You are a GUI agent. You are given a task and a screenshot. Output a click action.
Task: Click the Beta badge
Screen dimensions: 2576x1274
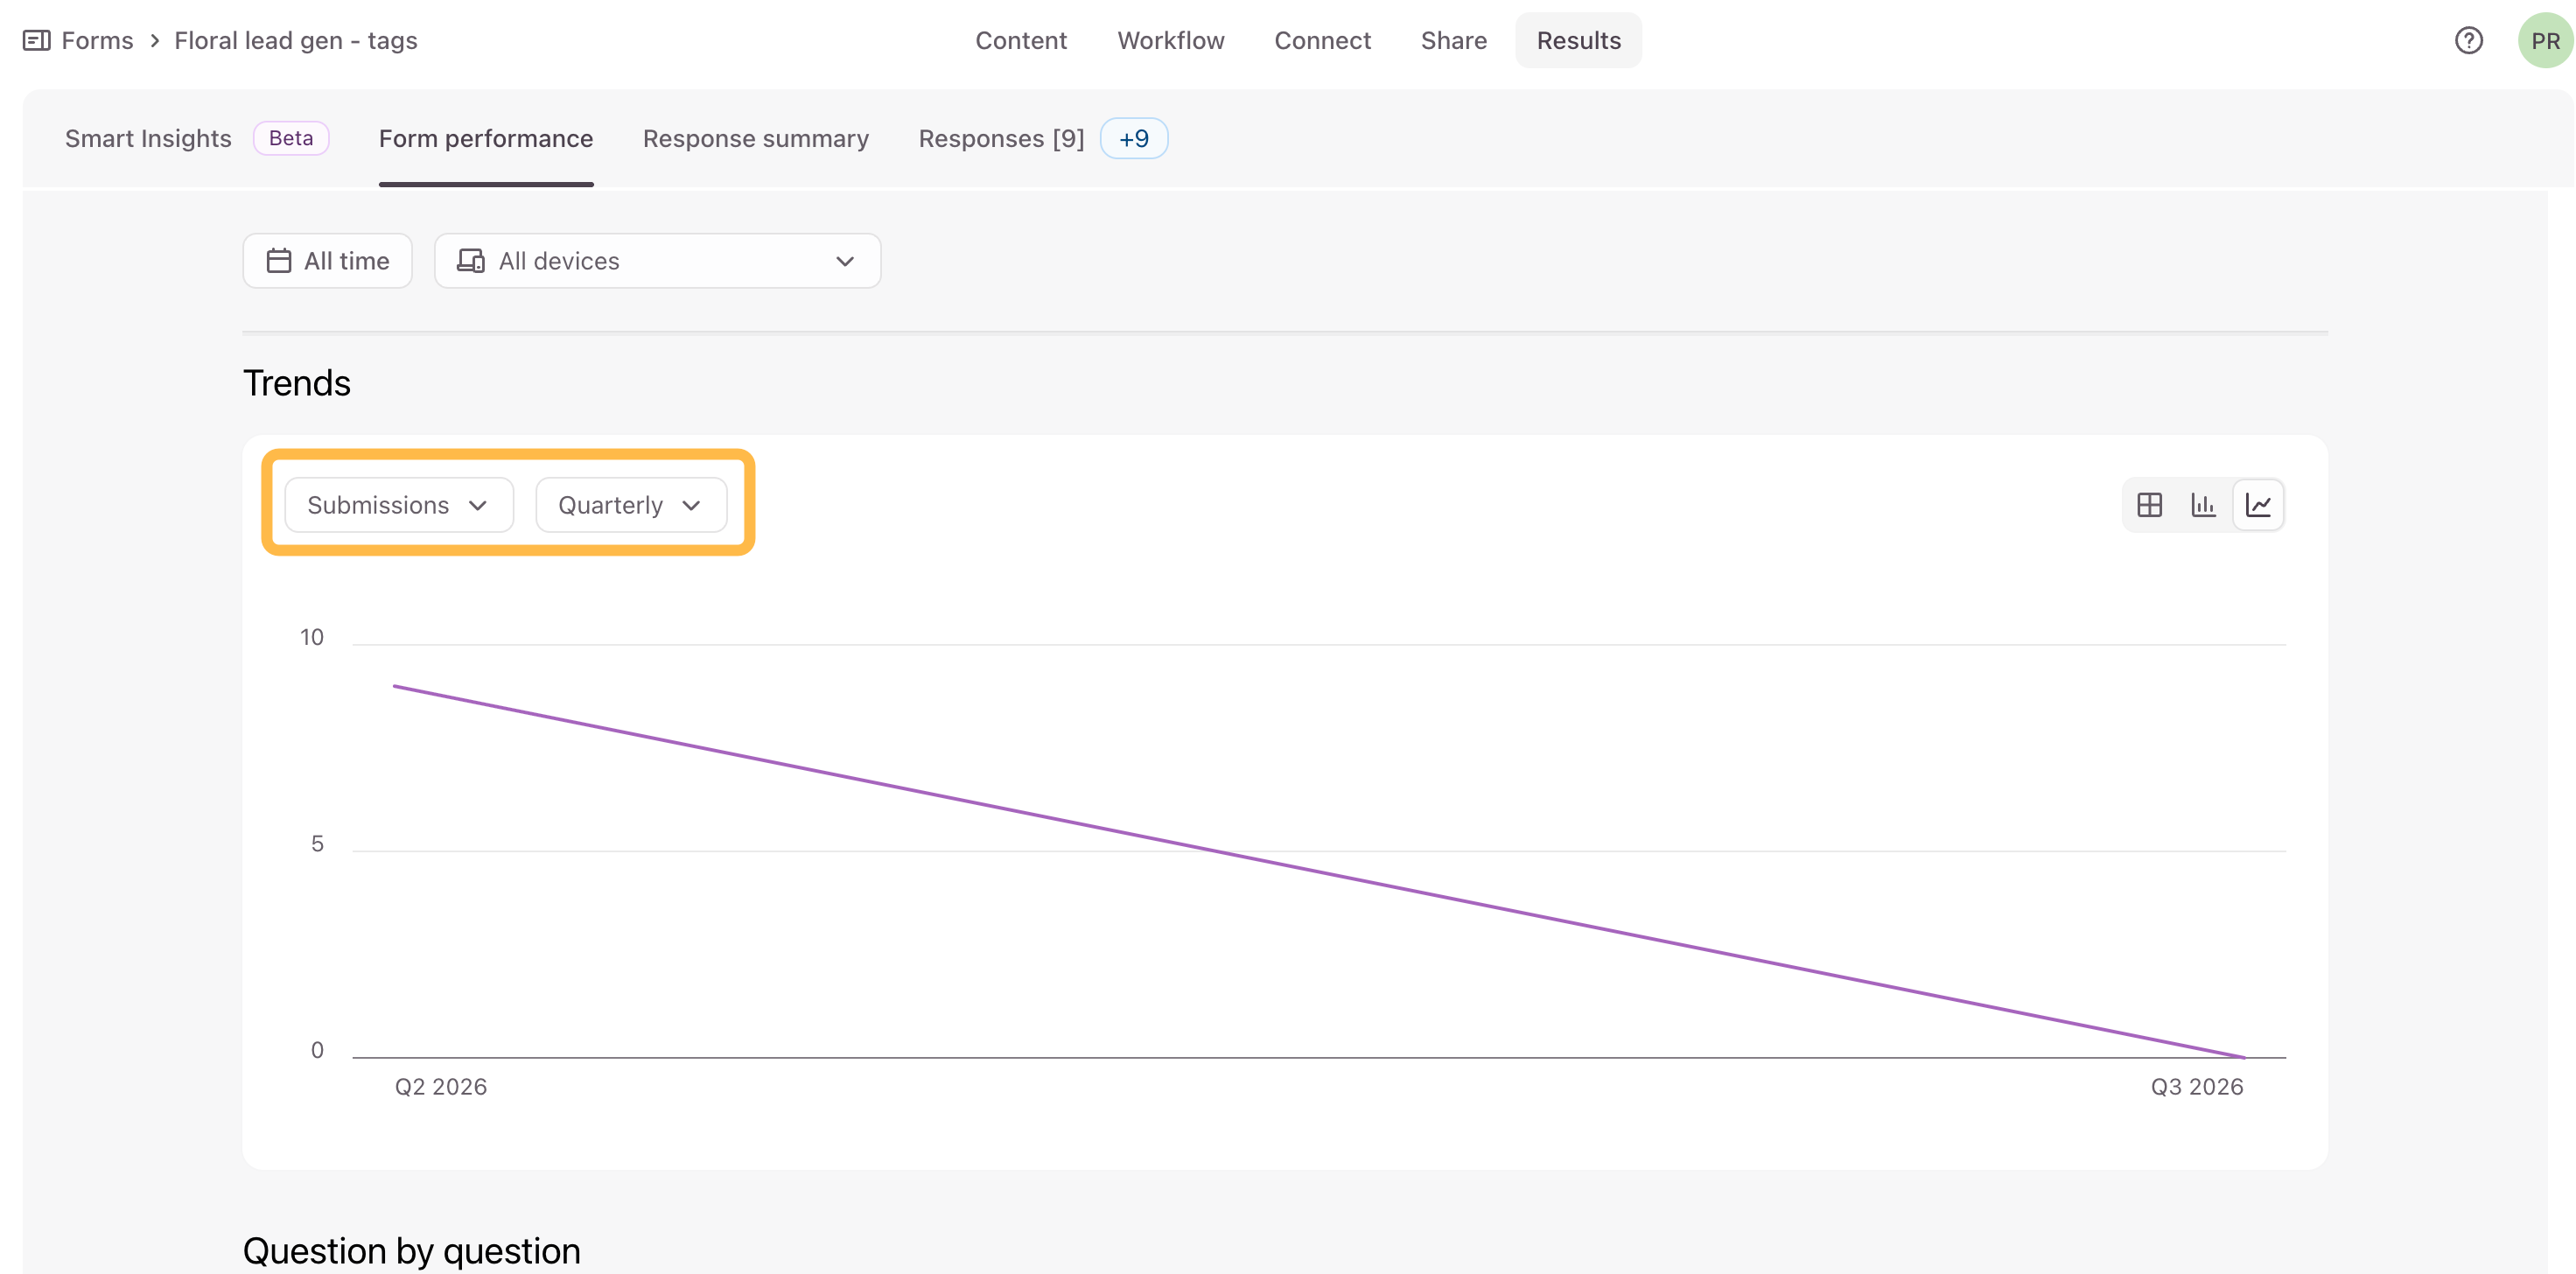tap(291, 139)
